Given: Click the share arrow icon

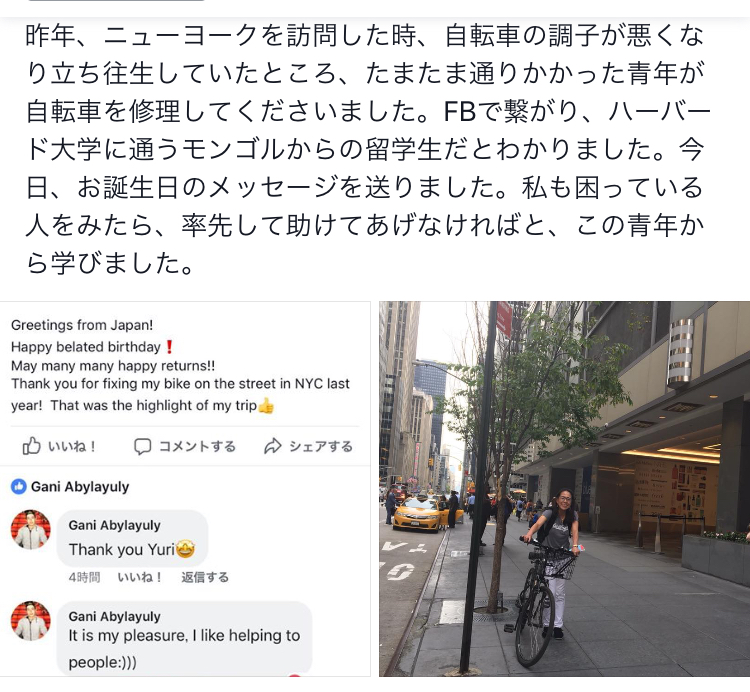Looking at the screenshot, I should [x=273, y=446].
